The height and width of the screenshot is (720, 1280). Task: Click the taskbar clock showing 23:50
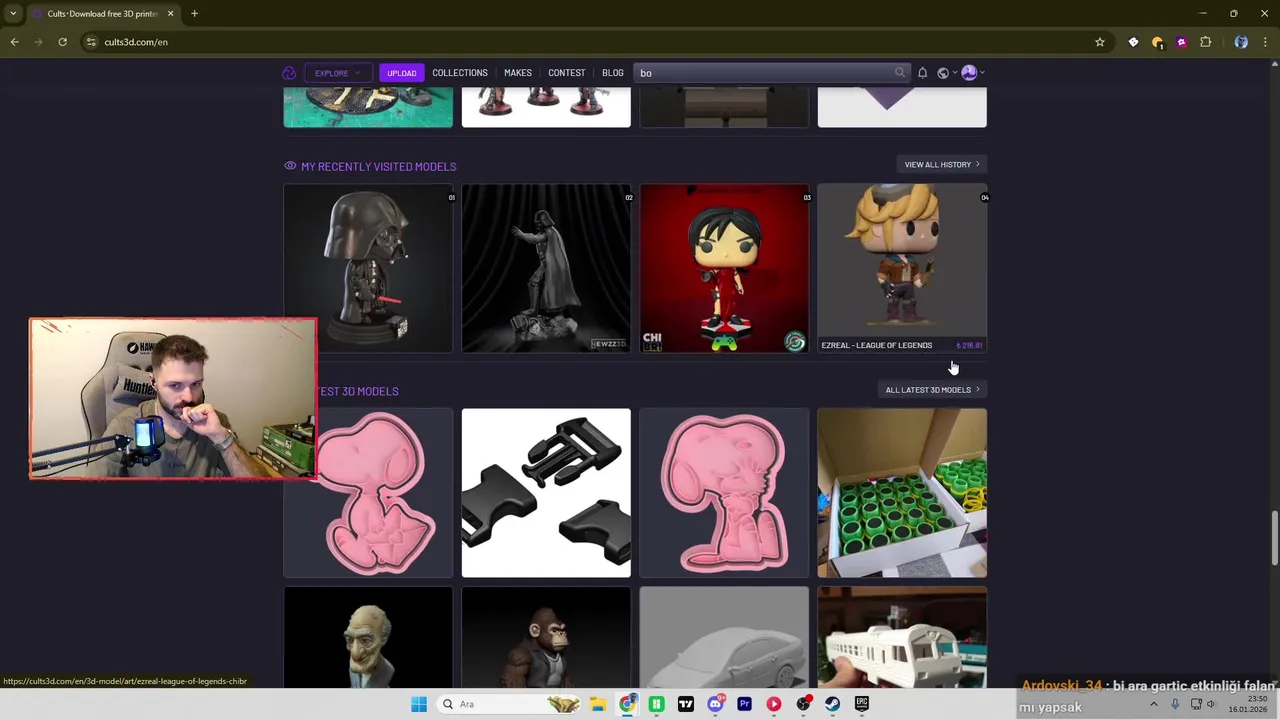1247,704
